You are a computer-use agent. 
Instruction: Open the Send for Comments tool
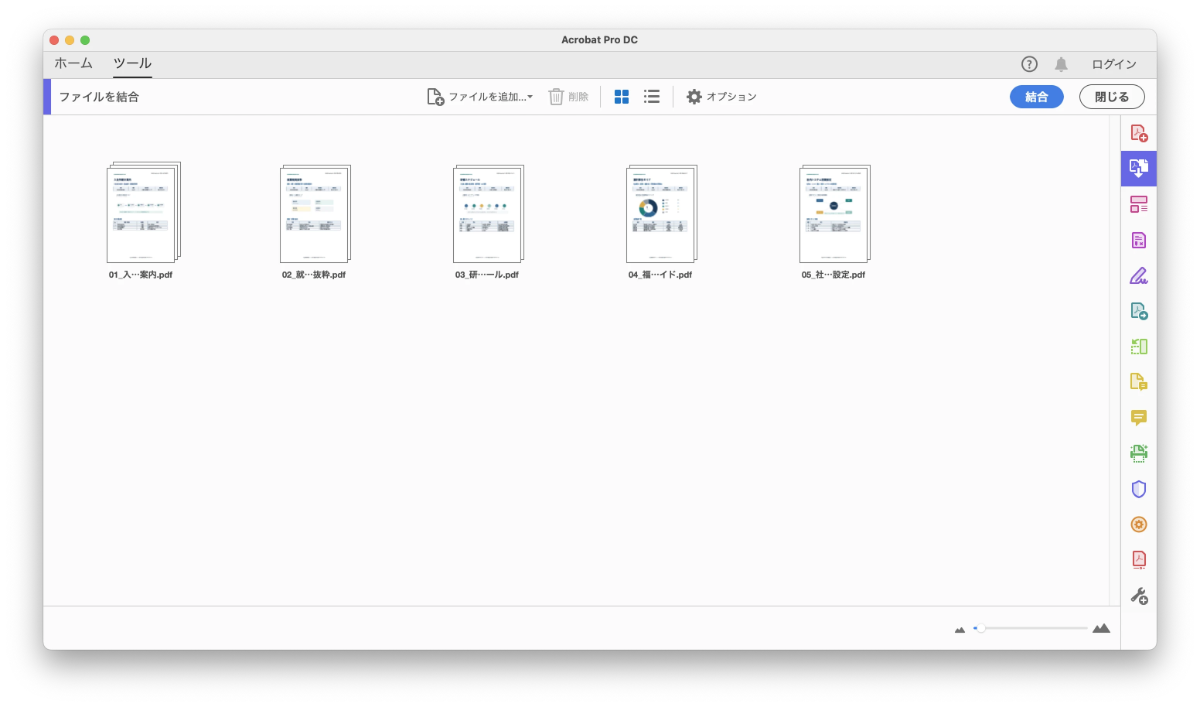point(1138,382)
